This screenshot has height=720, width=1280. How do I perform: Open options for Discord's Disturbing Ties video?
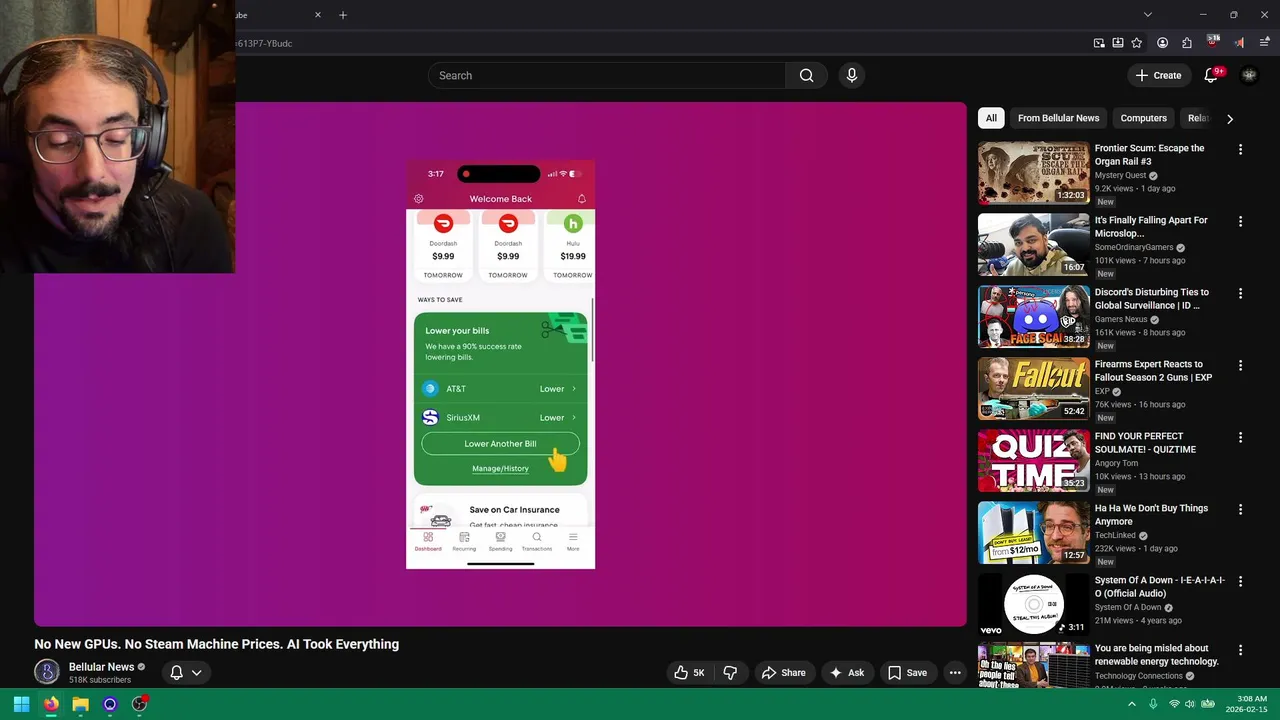[1240, 293]
